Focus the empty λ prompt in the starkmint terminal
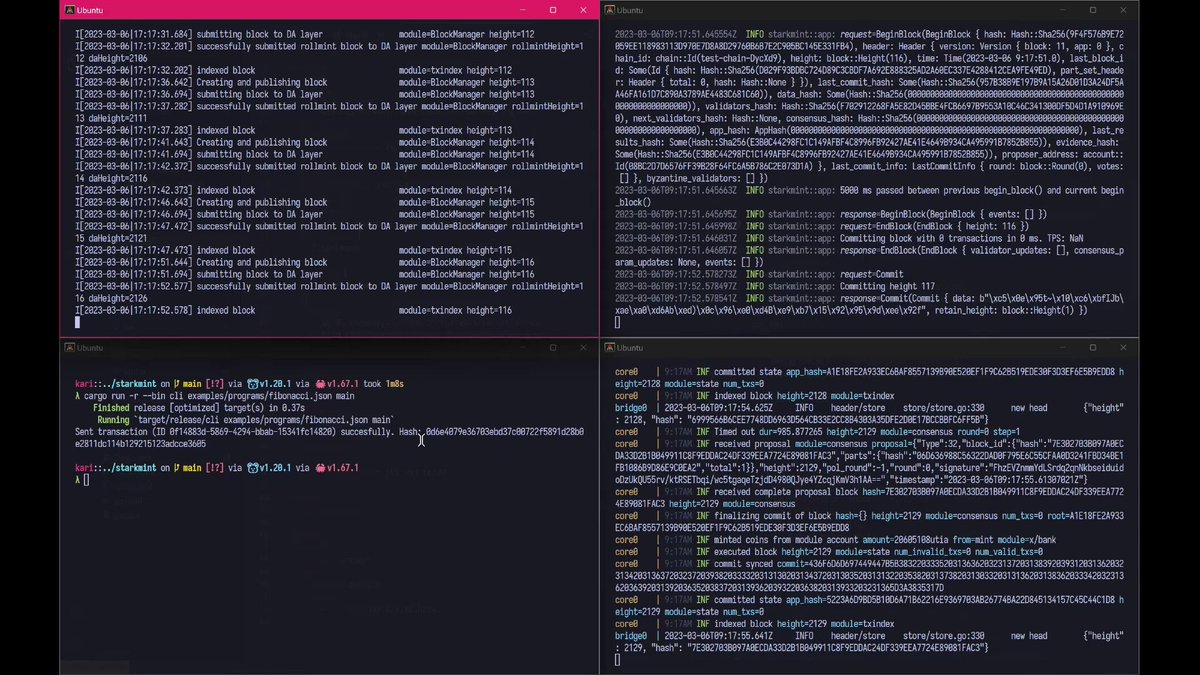Viewport: 1200px width, 675px height. pyautogui.click(x=87, y=480)
